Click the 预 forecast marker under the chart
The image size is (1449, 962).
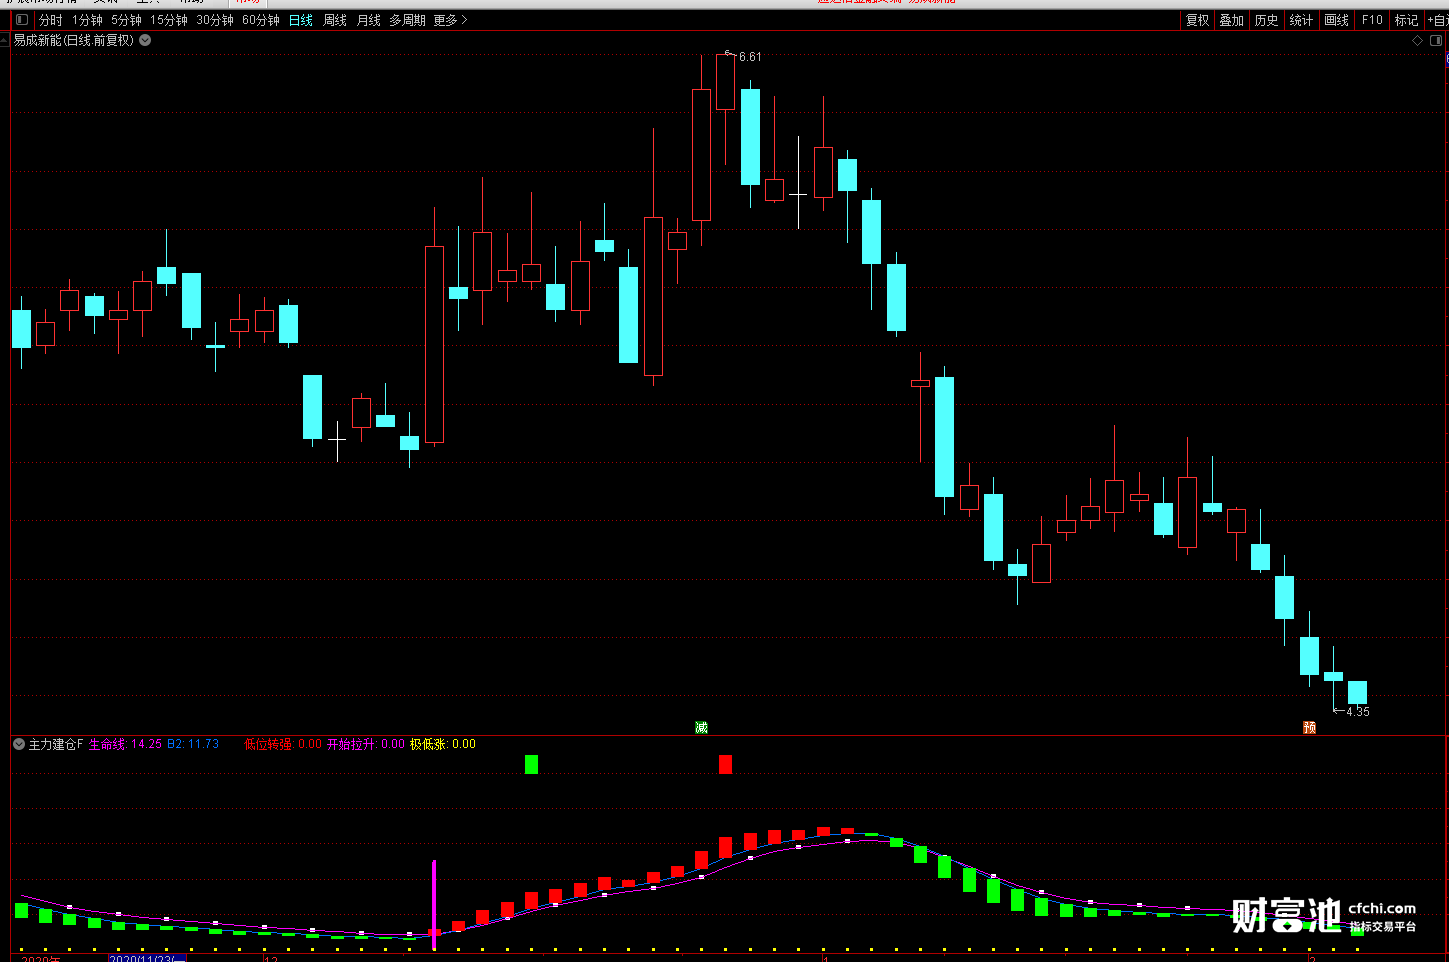(1309, 727)
